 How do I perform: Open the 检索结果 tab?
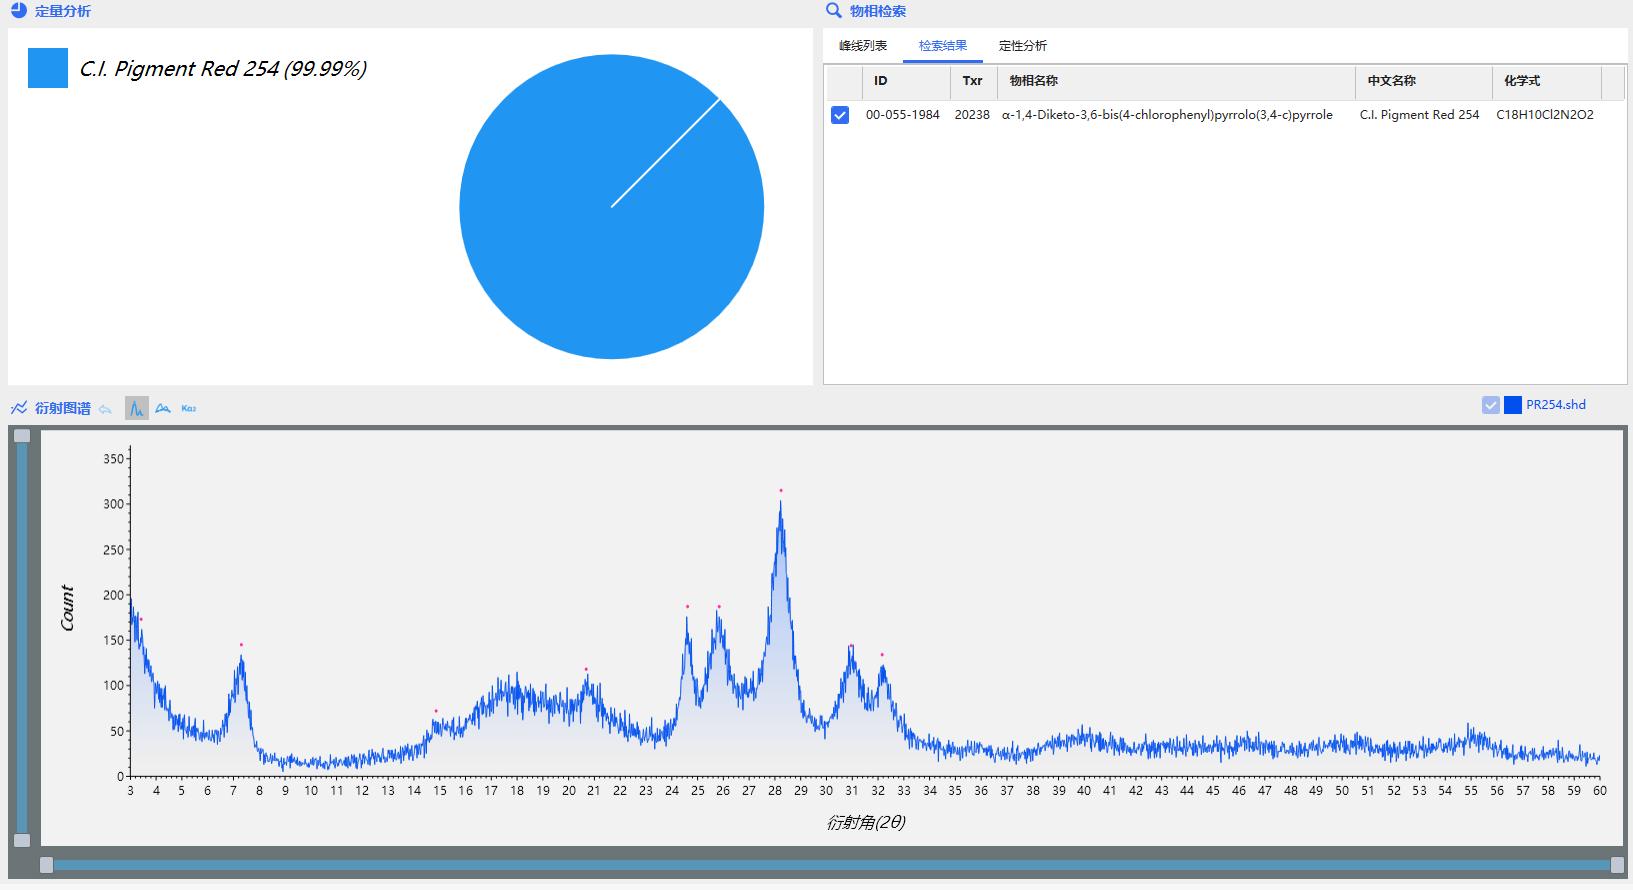click(x=943, y=46)
